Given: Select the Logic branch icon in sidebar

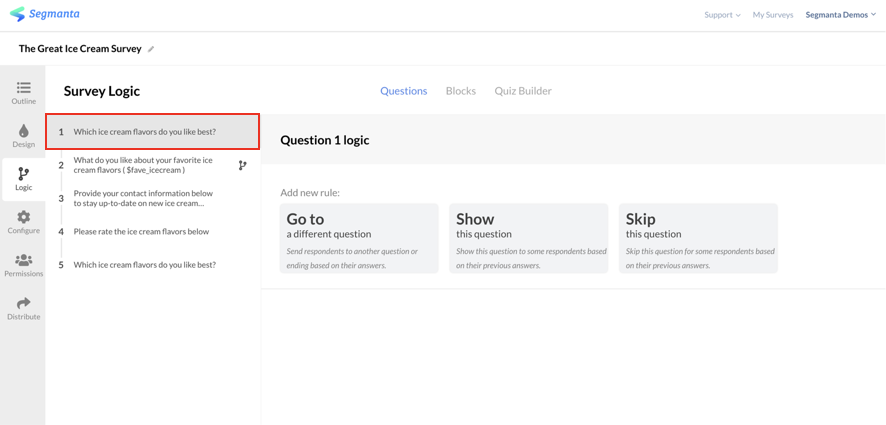Looking at the screenshot, I should pos(24,174).
